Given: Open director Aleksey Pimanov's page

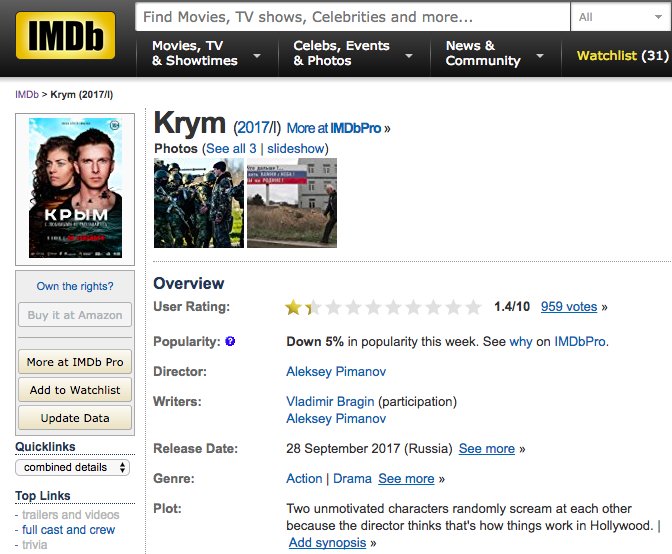Looking at the screenshot, I should pyautogui.click(x=336, y=371).
